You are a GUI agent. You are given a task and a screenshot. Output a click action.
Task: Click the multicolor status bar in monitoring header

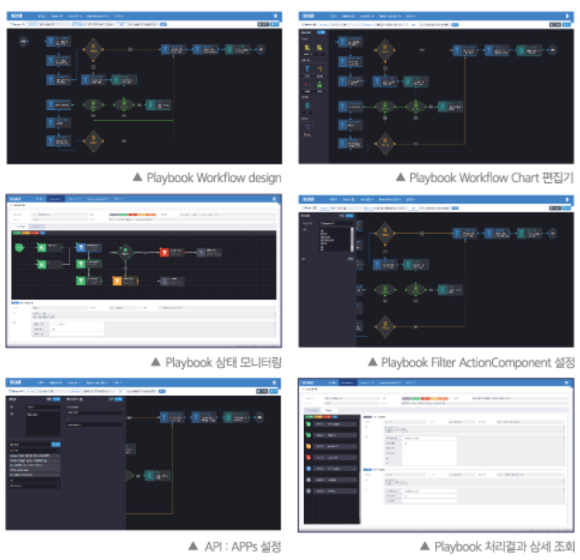(132, 215)
